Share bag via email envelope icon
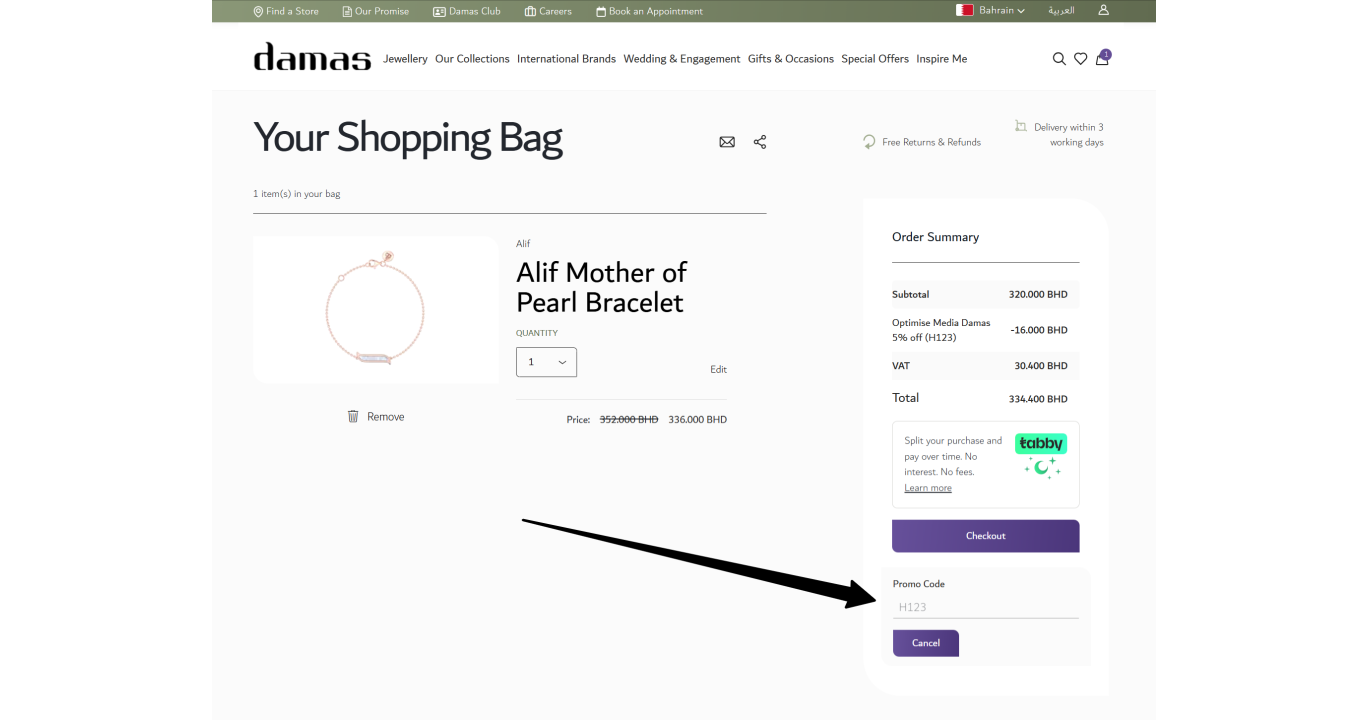Viewport: 1368px width, 720px height. coord(727,142)
